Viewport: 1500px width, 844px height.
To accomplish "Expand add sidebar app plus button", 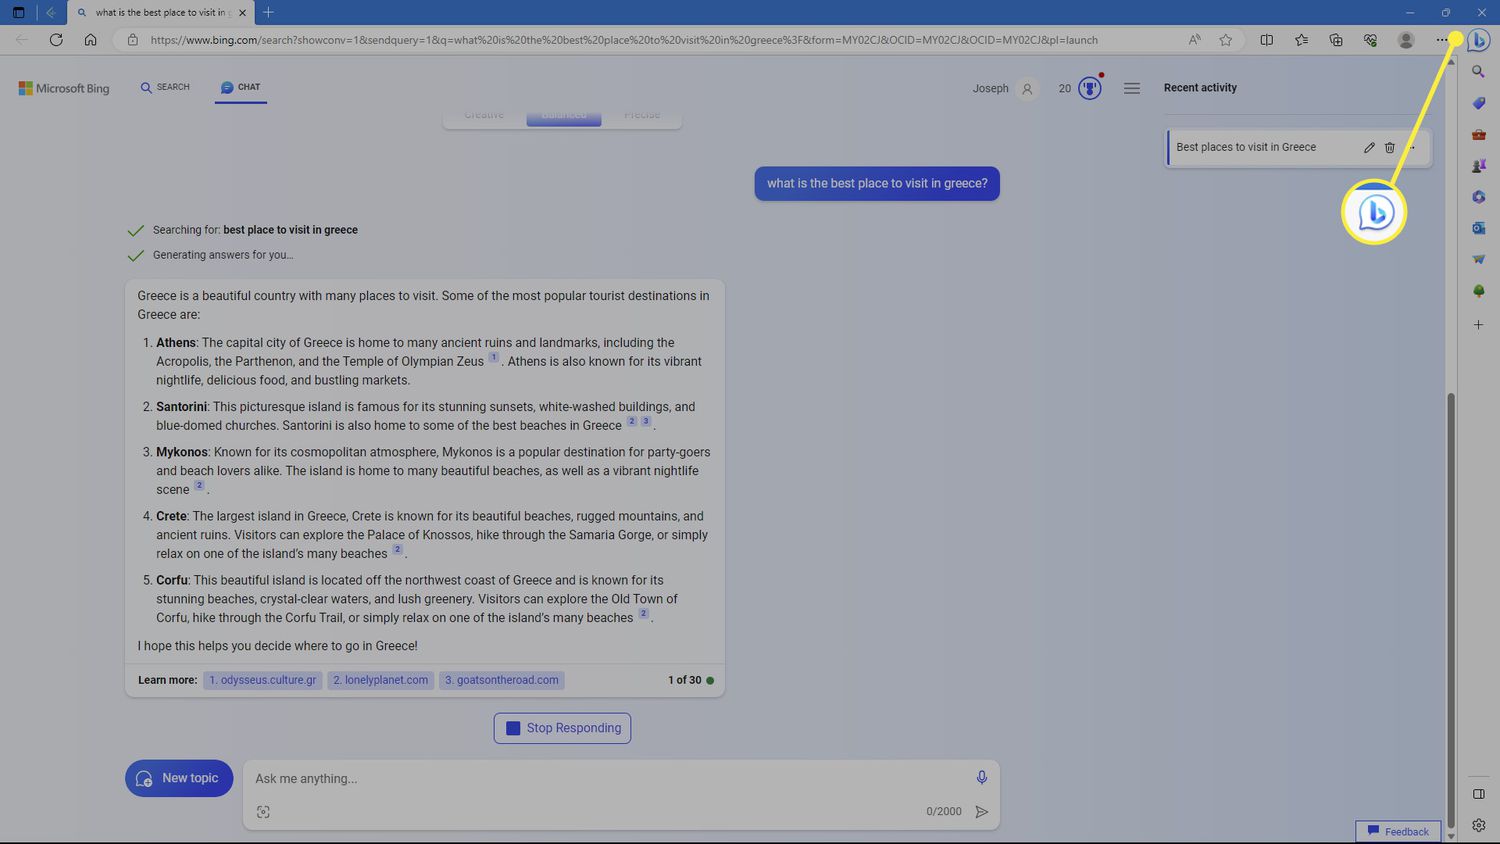I will pos(1478,325).
